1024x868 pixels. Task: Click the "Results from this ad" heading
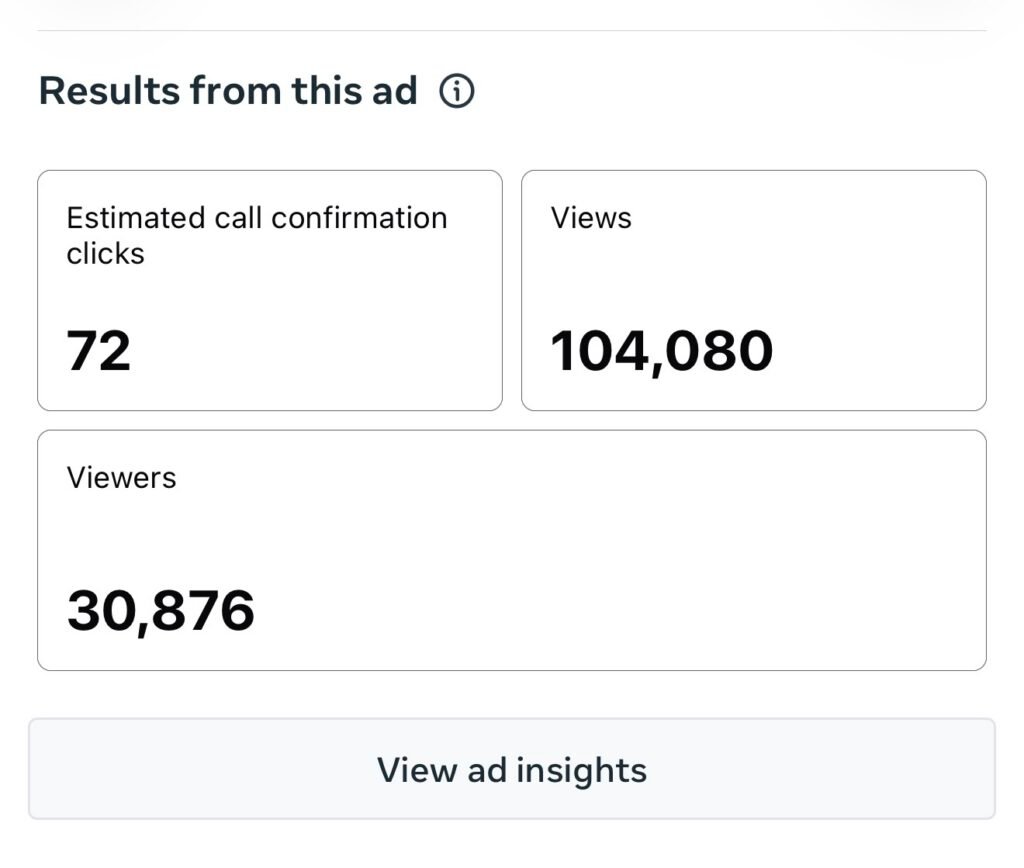(x=228, y=91)
